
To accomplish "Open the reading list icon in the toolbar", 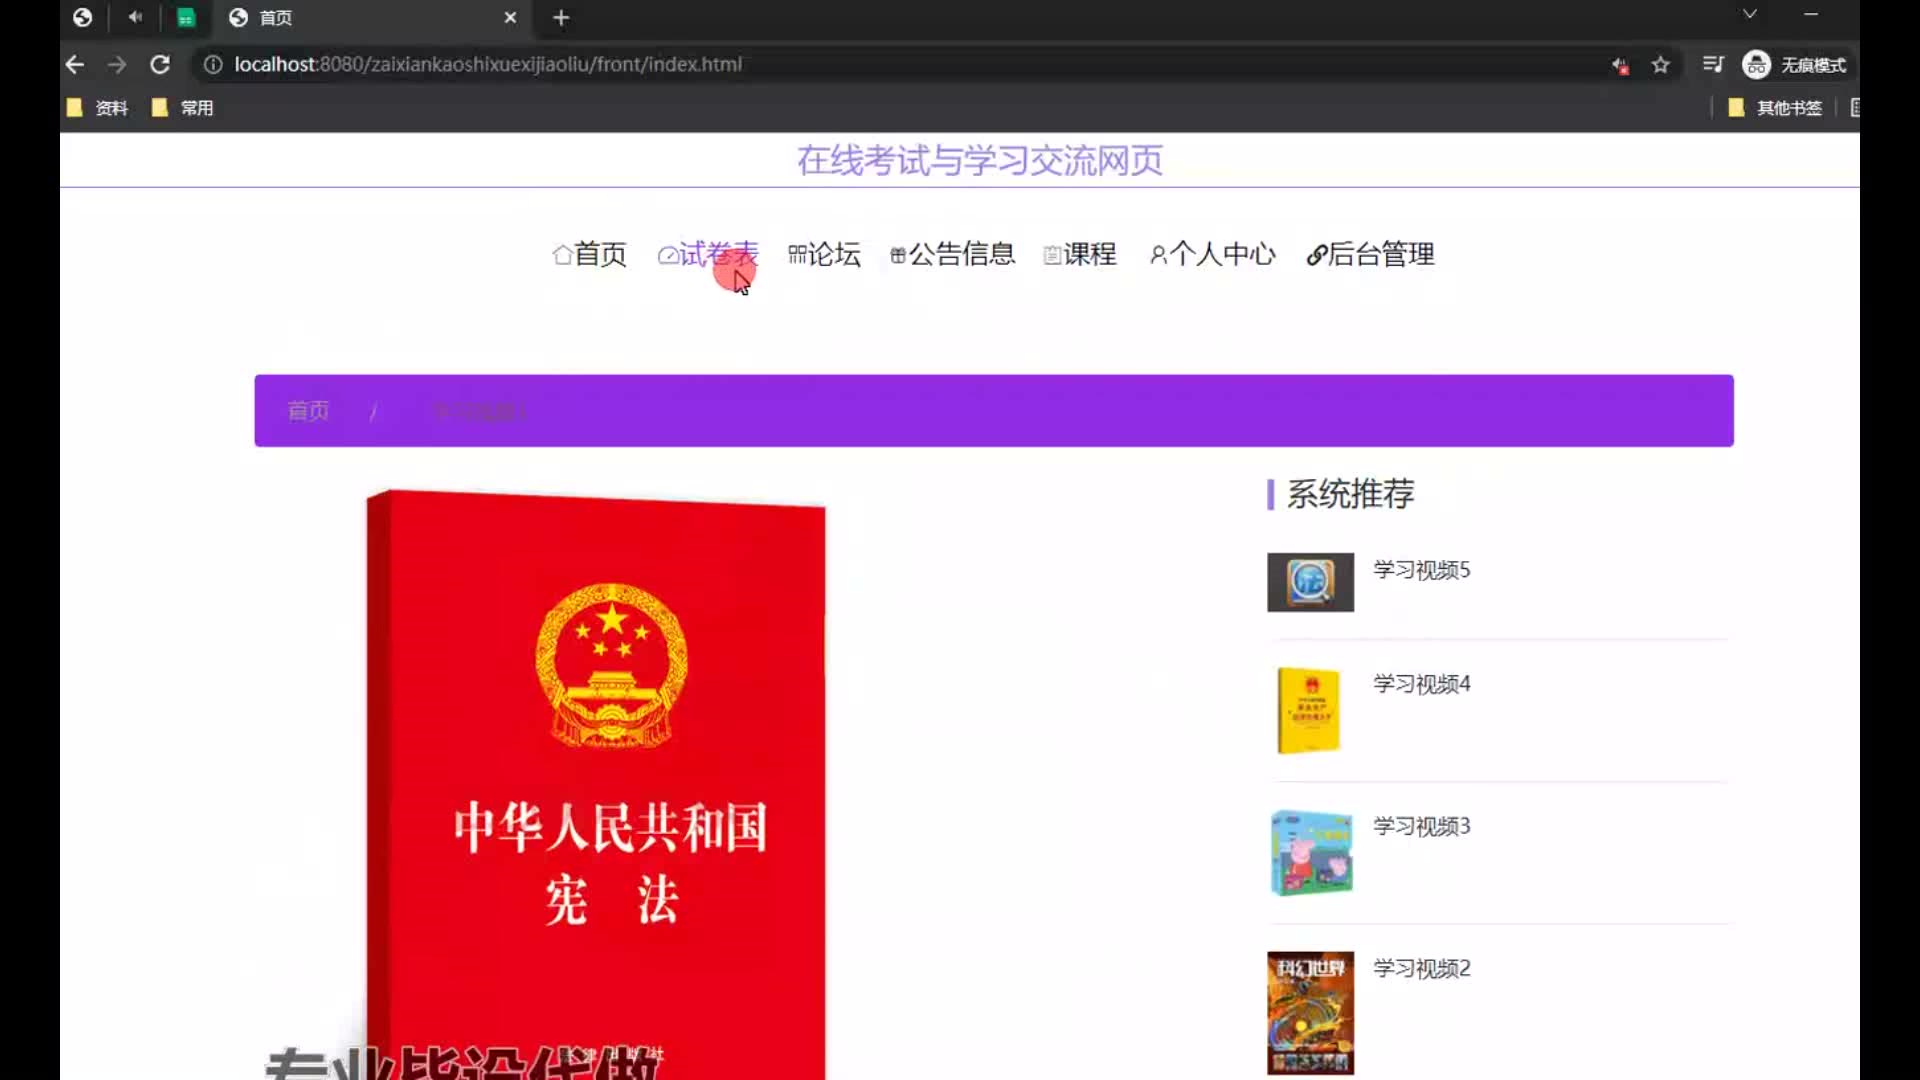I will coord(1713,65).
